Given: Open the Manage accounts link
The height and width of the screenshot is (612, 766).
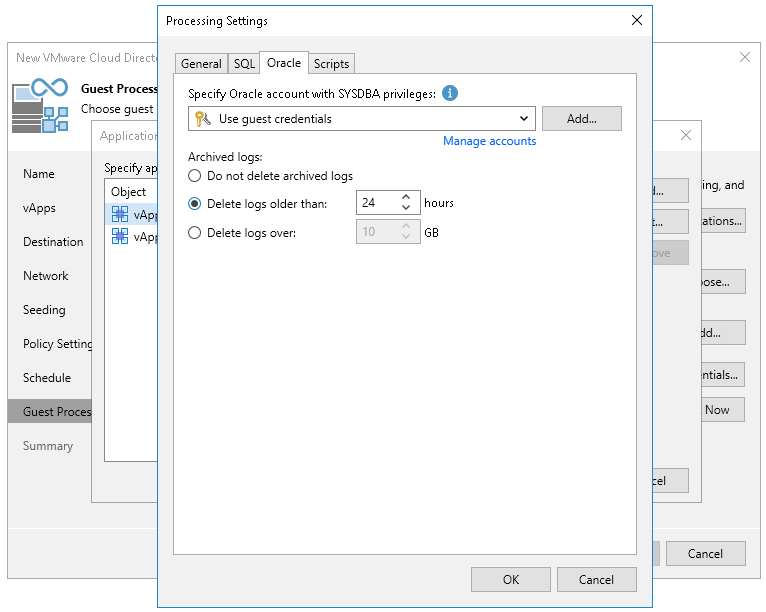Looking at the screenshot, I should (489, 141).
